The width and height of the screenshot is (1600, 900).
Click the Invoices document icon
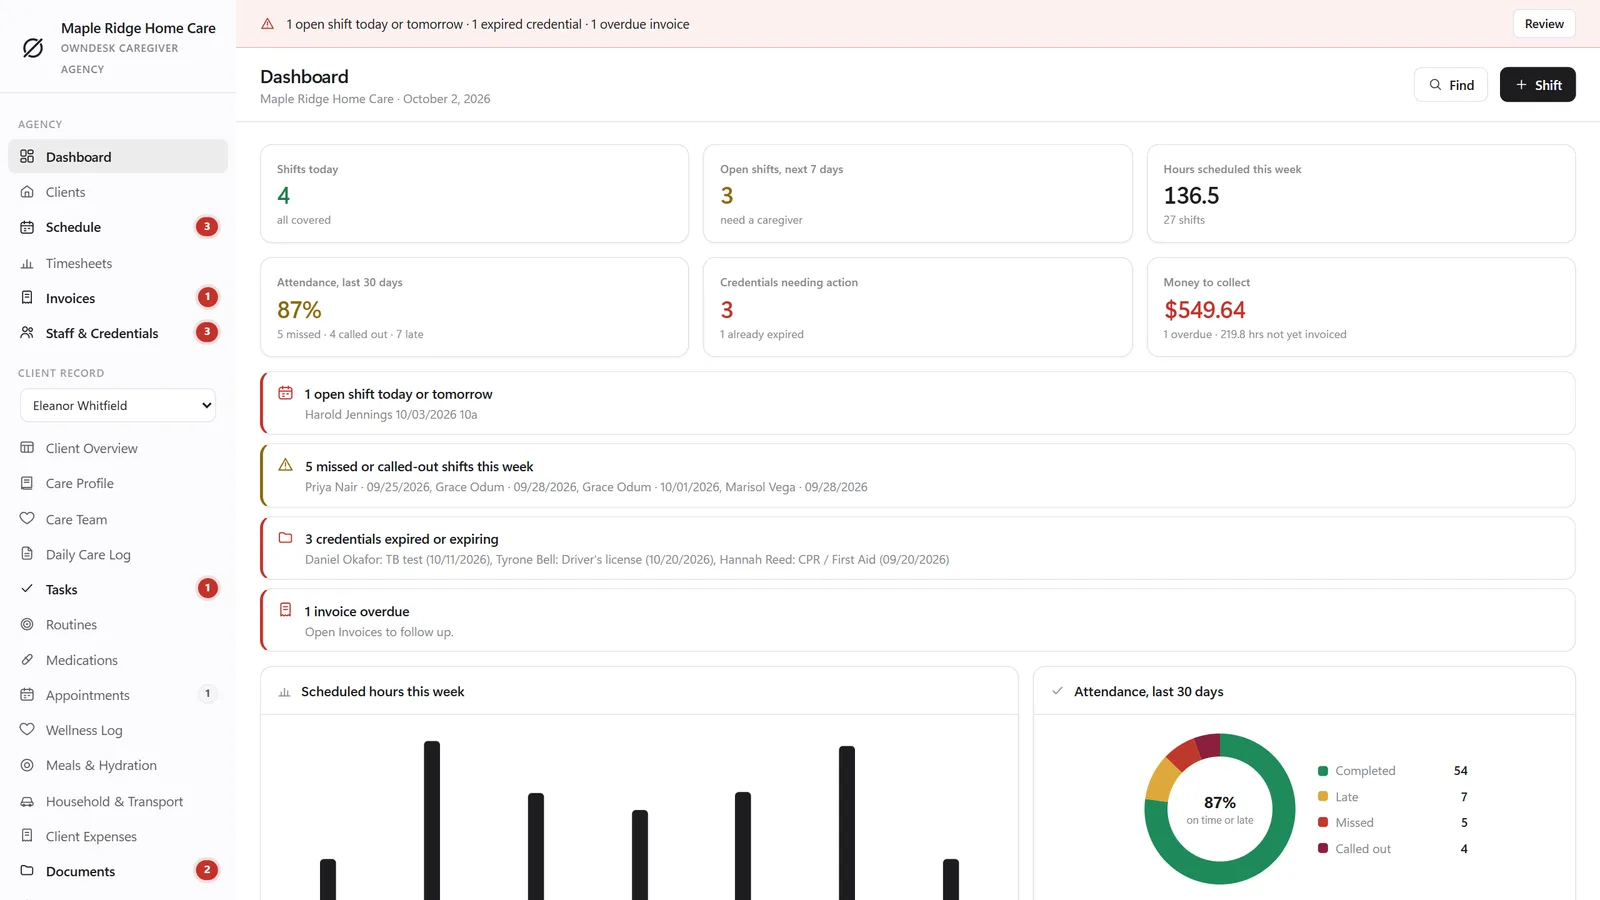[x=27, y=298]
